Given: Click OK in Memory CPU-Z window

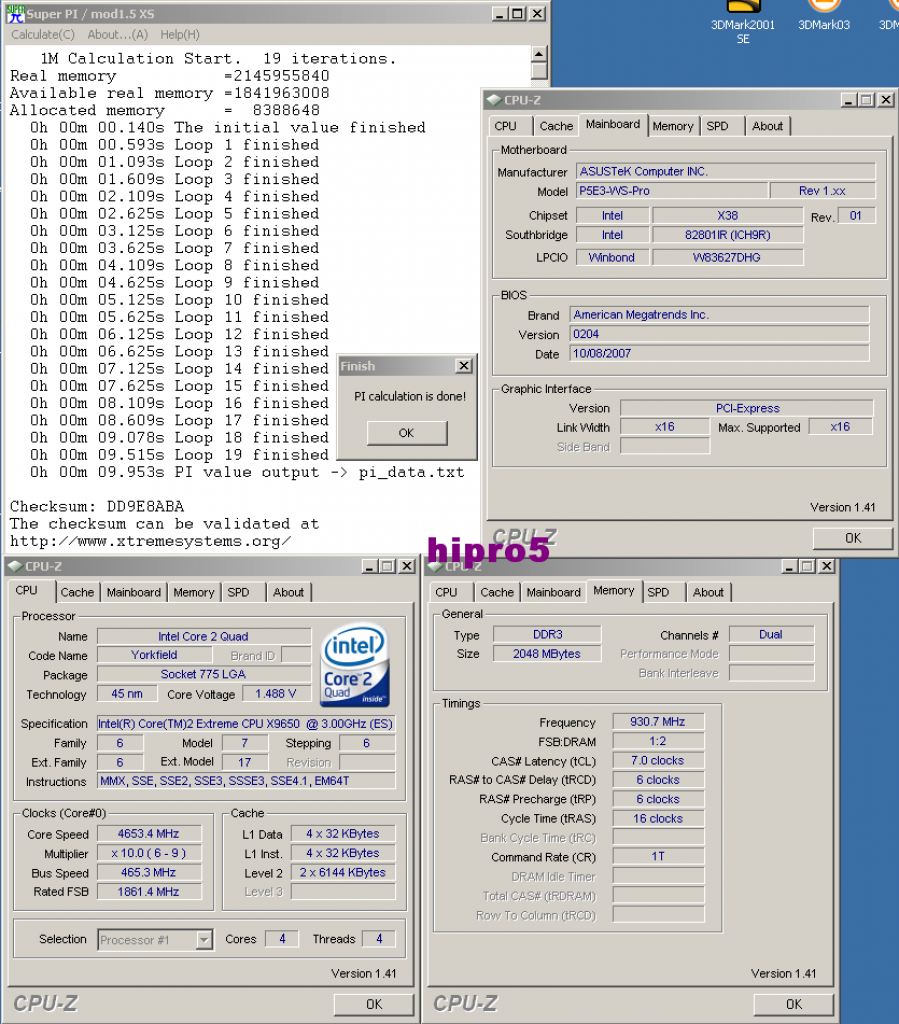Looking at the screenshot, I should [794, 1004].
